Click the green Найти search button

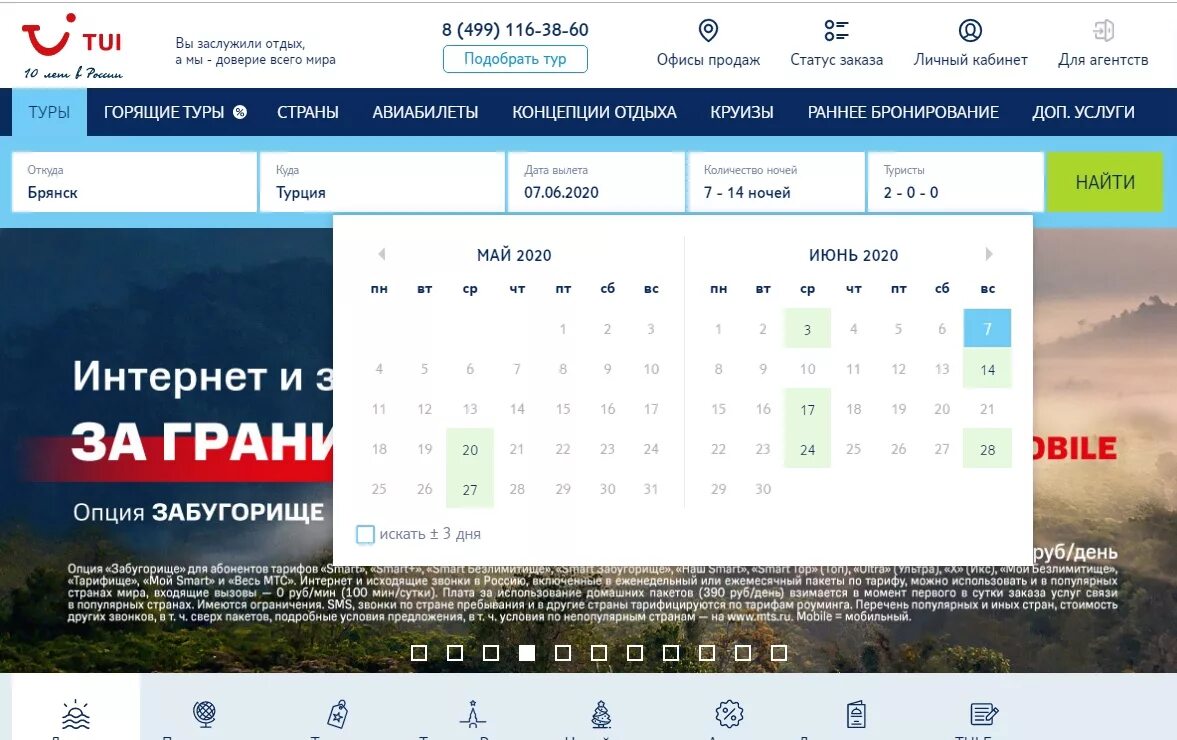click(x=1105, y=182)
